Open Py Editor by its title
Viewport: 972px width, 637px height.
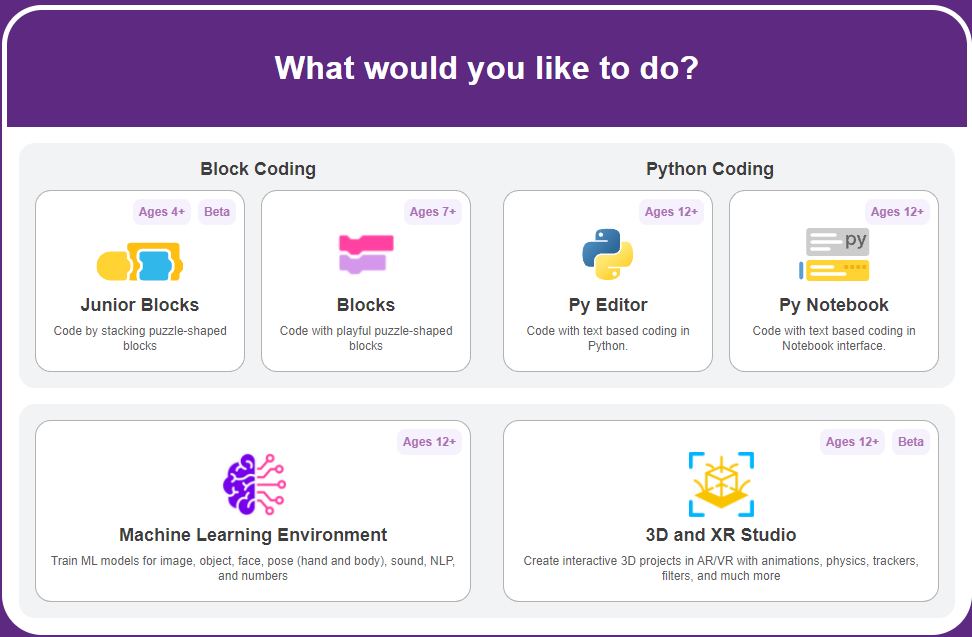[x=608, y=305]
